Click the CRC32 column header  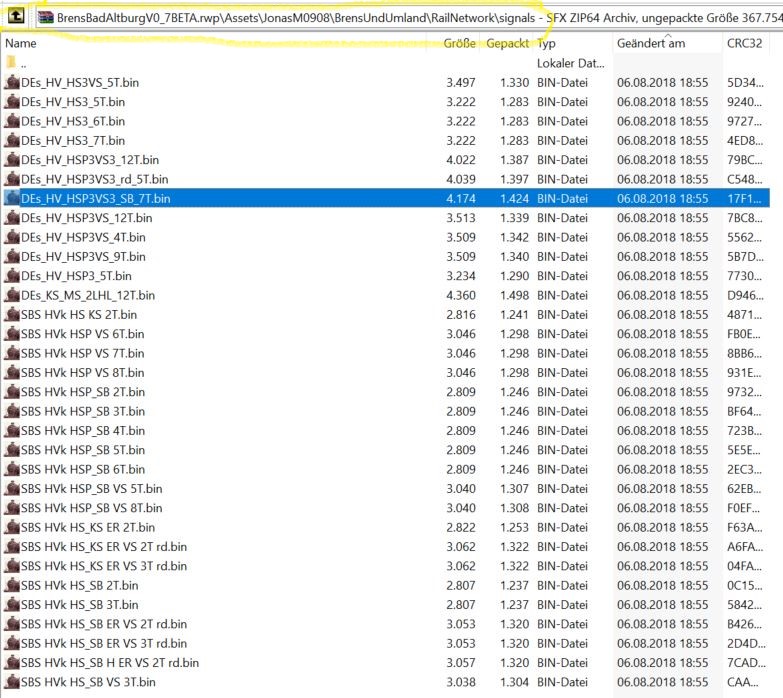coord(746,43)
